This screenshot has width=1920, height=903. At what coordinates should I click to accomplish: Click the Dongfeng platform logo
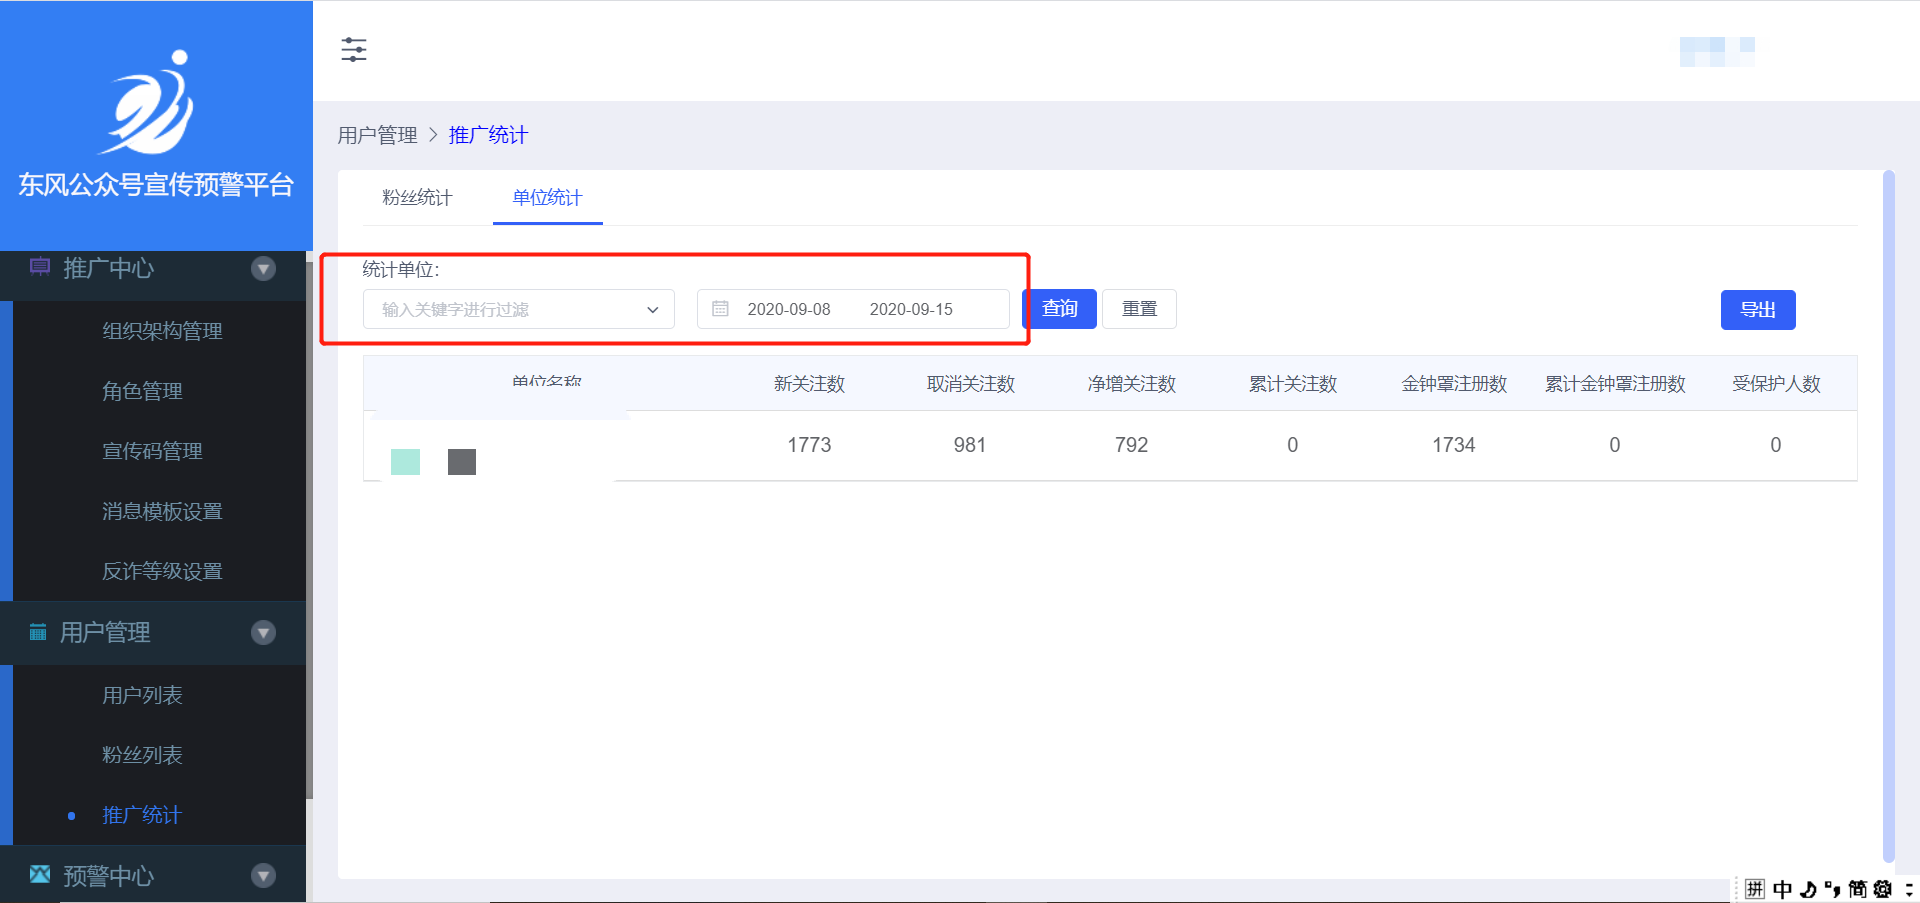click(x=151, y=102)
